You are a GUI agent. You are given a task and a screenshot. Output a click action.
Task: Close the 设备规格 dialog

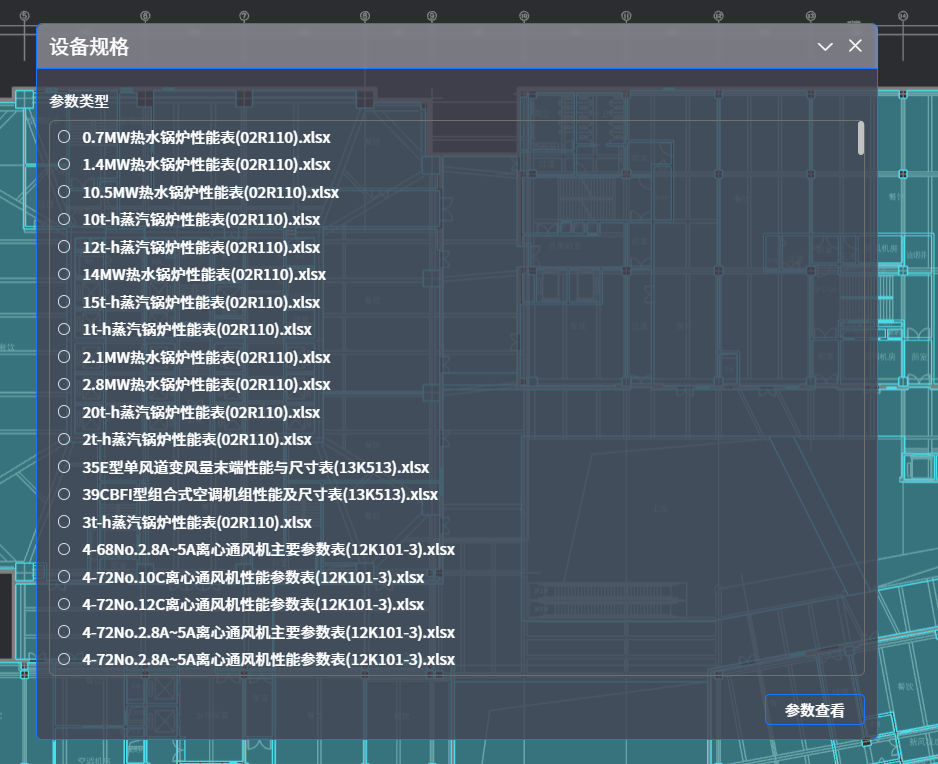click(855, 46)
